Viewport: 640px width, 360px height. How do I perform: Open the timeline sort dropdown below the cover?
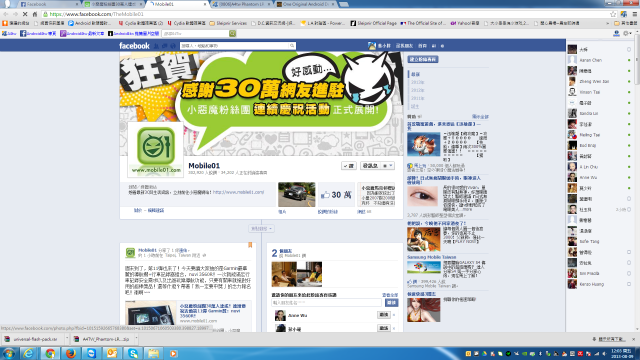click(x=261, y=229)
